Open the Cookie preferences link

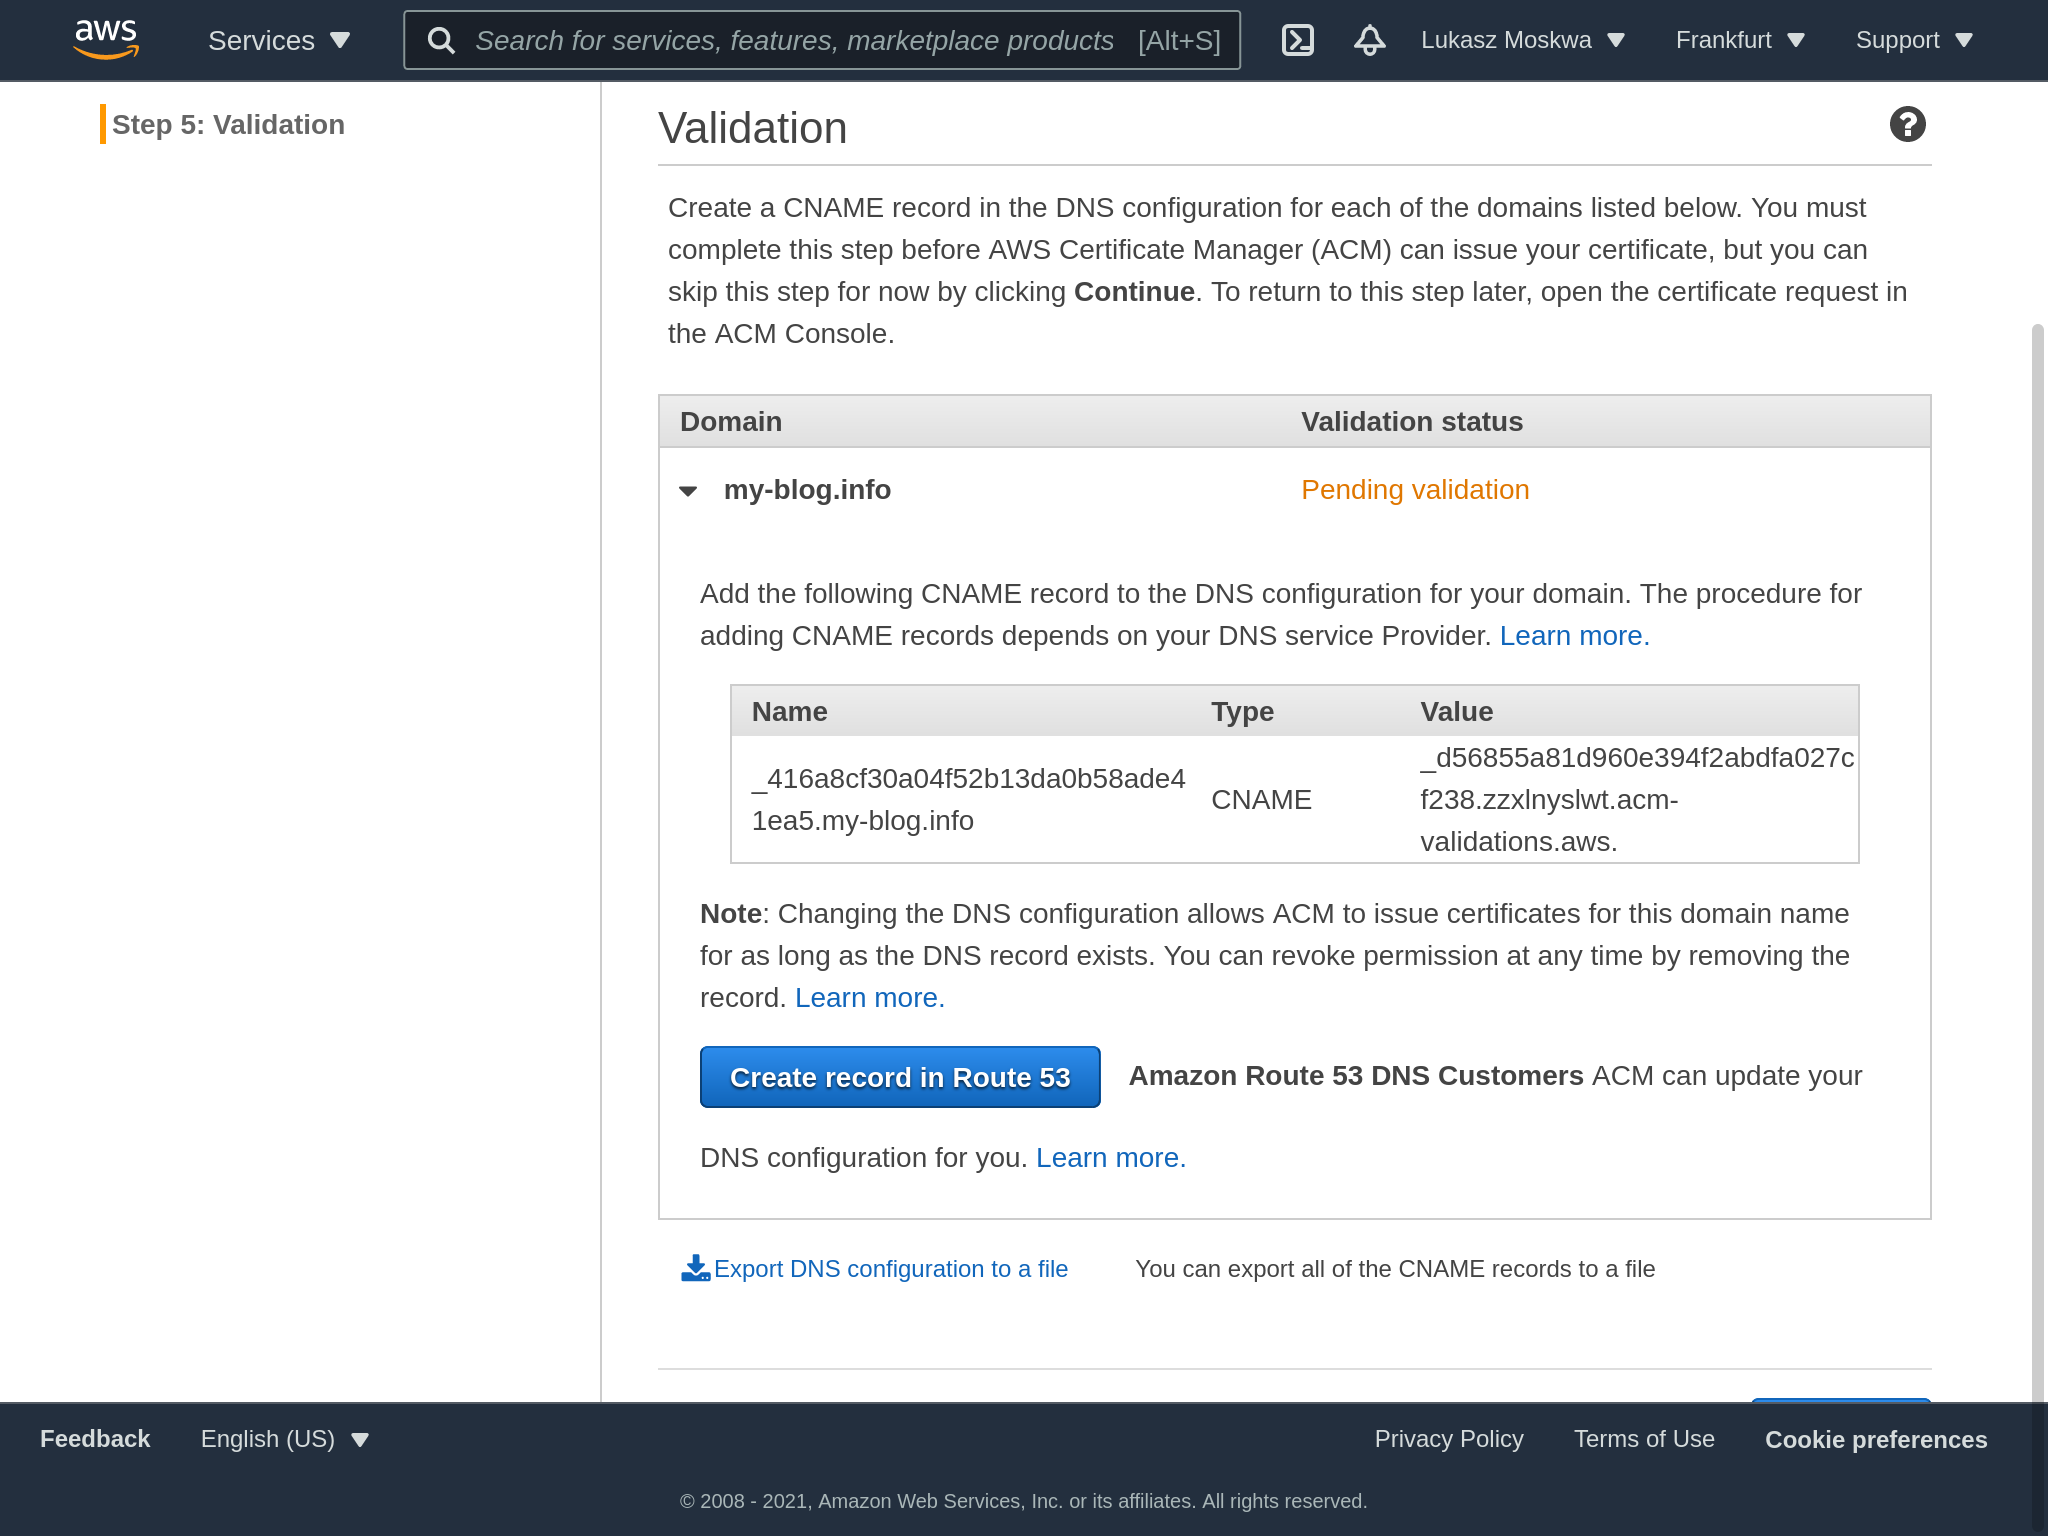pos(1875,1440)
